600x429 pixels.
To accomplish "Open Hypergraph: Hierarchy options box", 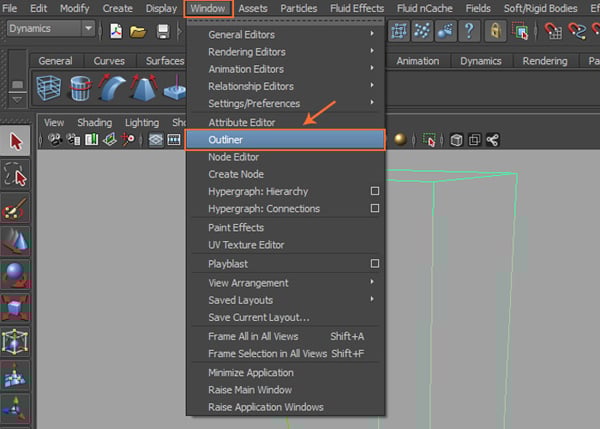I will click(x=375, y=191).
